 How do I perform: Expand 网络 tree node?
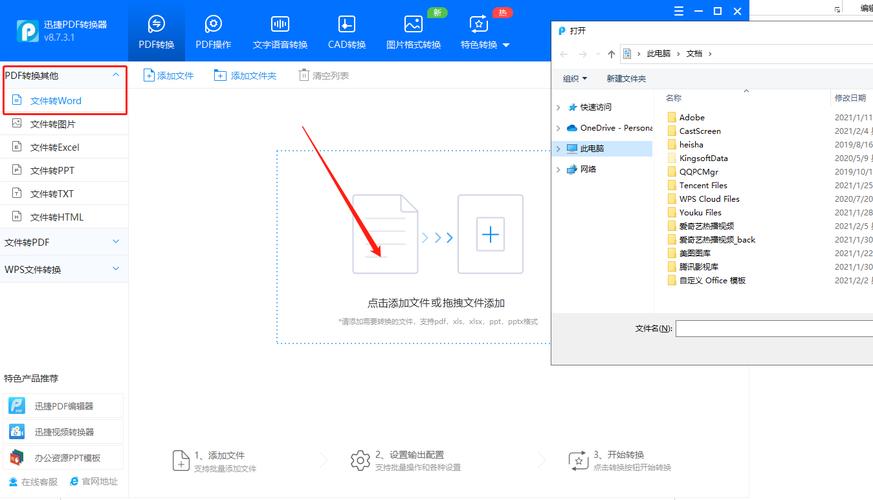point(558,169)
